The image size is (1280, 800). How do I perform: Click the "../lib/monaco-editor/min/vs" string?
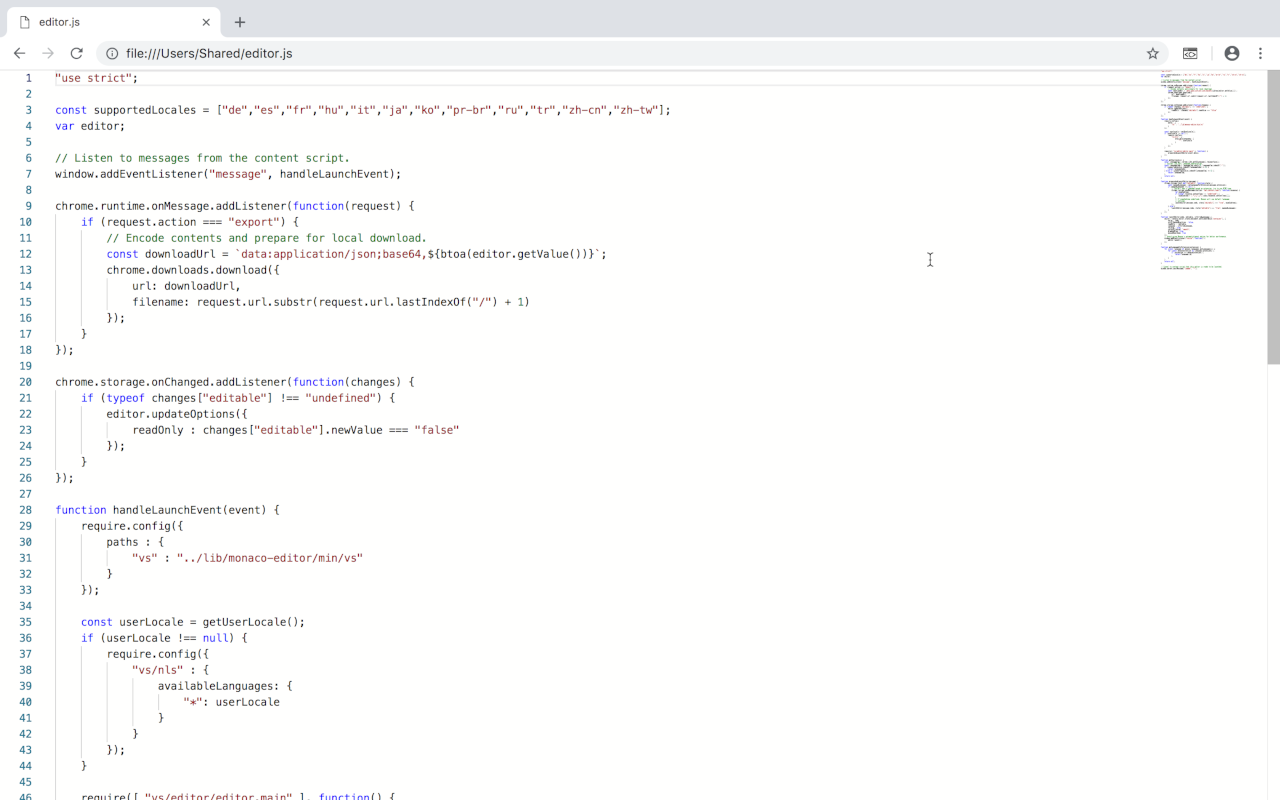point(270,558)
